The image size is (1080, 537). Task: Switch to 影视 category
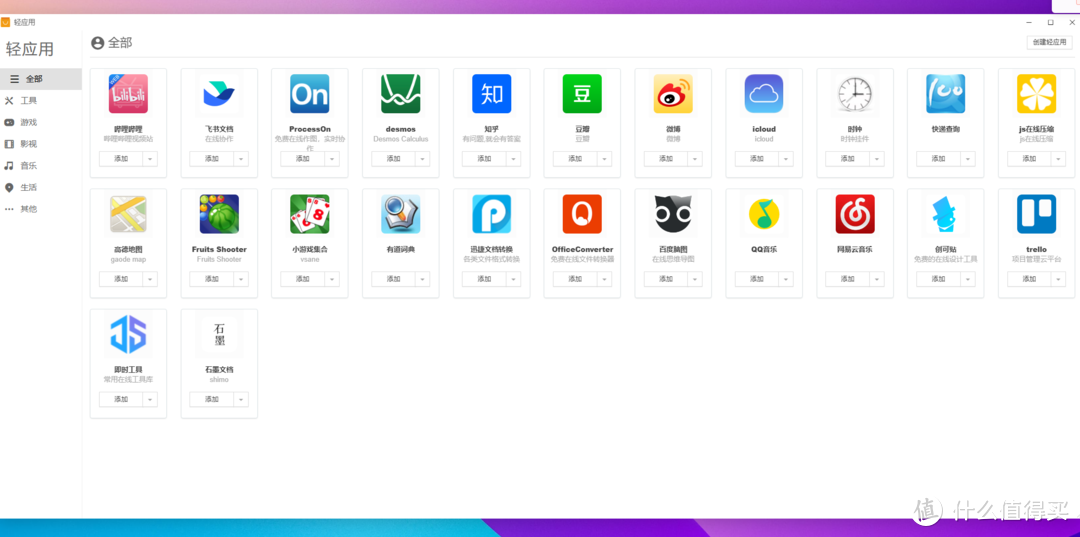41,144
